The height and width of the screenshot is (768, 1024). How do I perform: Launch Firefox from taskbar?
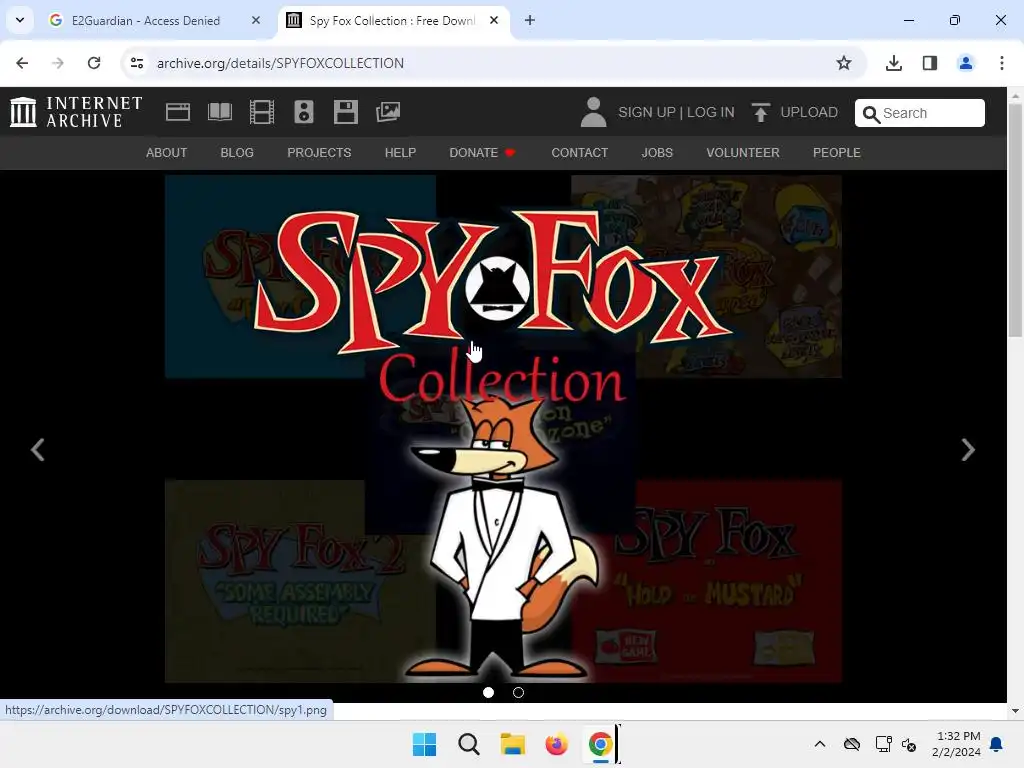click(556, 744)
